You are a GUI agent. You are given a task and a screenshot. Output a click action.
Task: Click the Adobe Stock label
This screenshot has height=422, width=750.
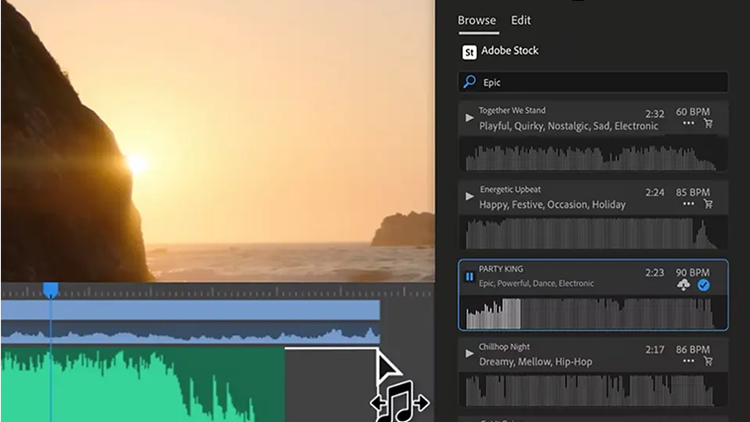pos(509,50)
